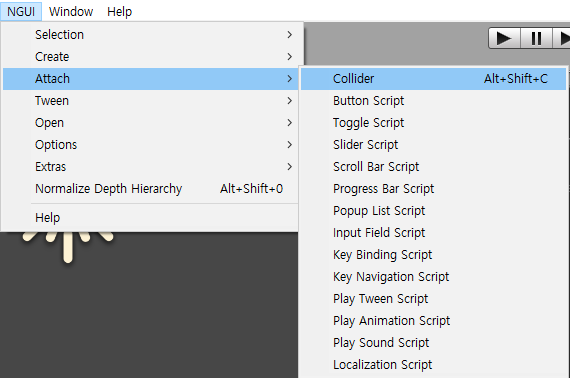Open the NGUI menu
570x378 pixels.
21,12
